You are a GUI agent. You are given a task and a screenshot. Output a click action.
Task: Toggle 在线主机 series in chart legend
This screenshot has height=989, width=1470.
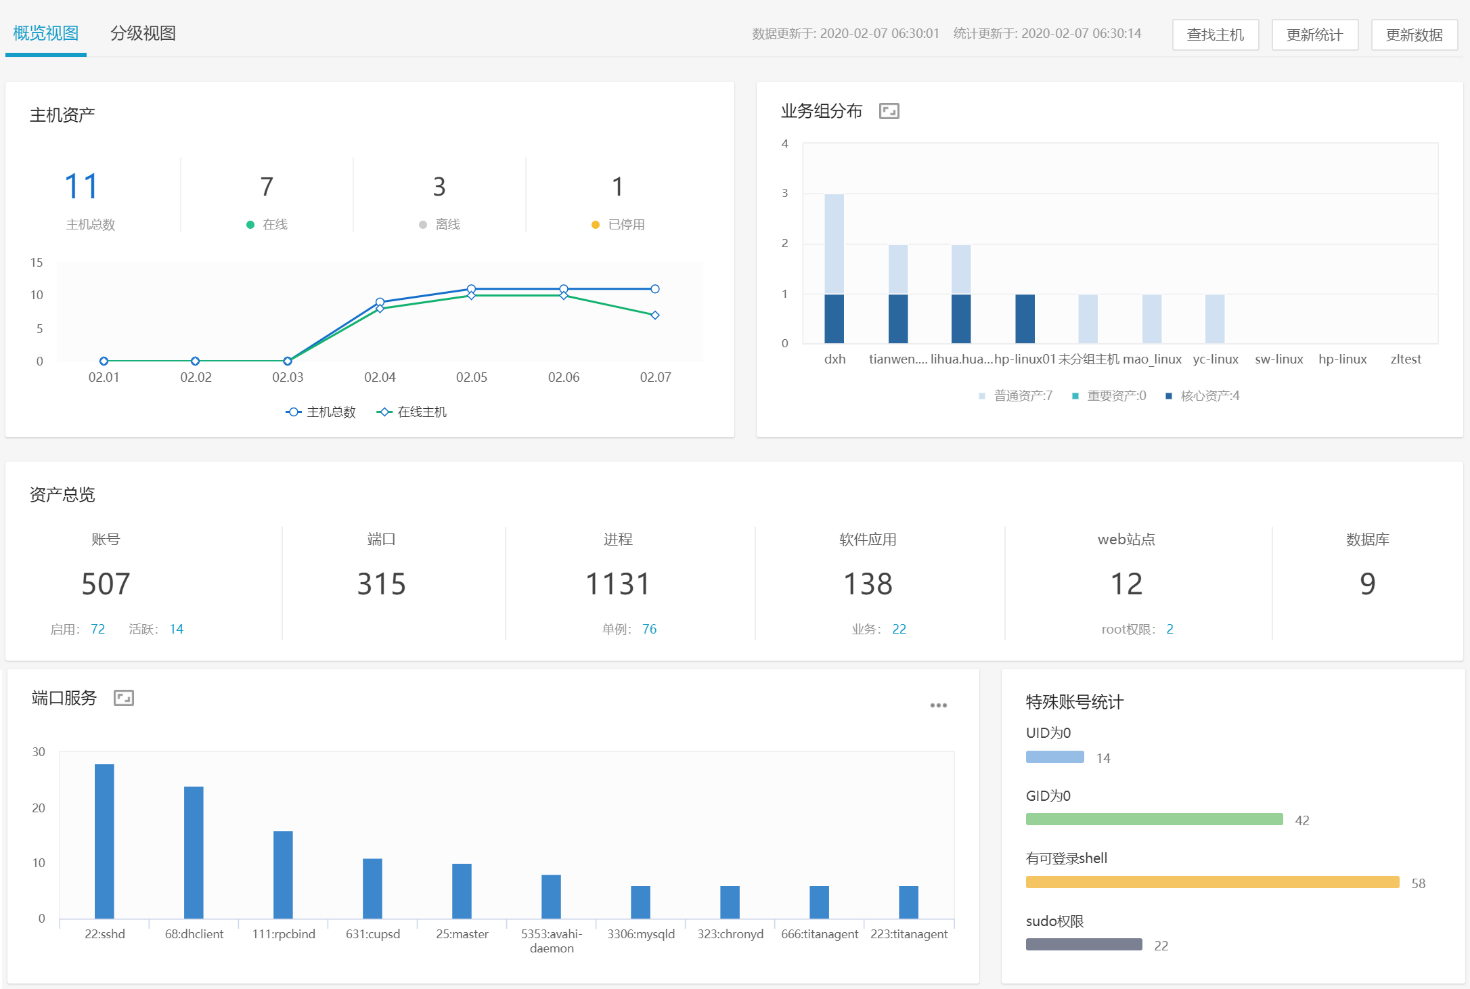point(412,412)
